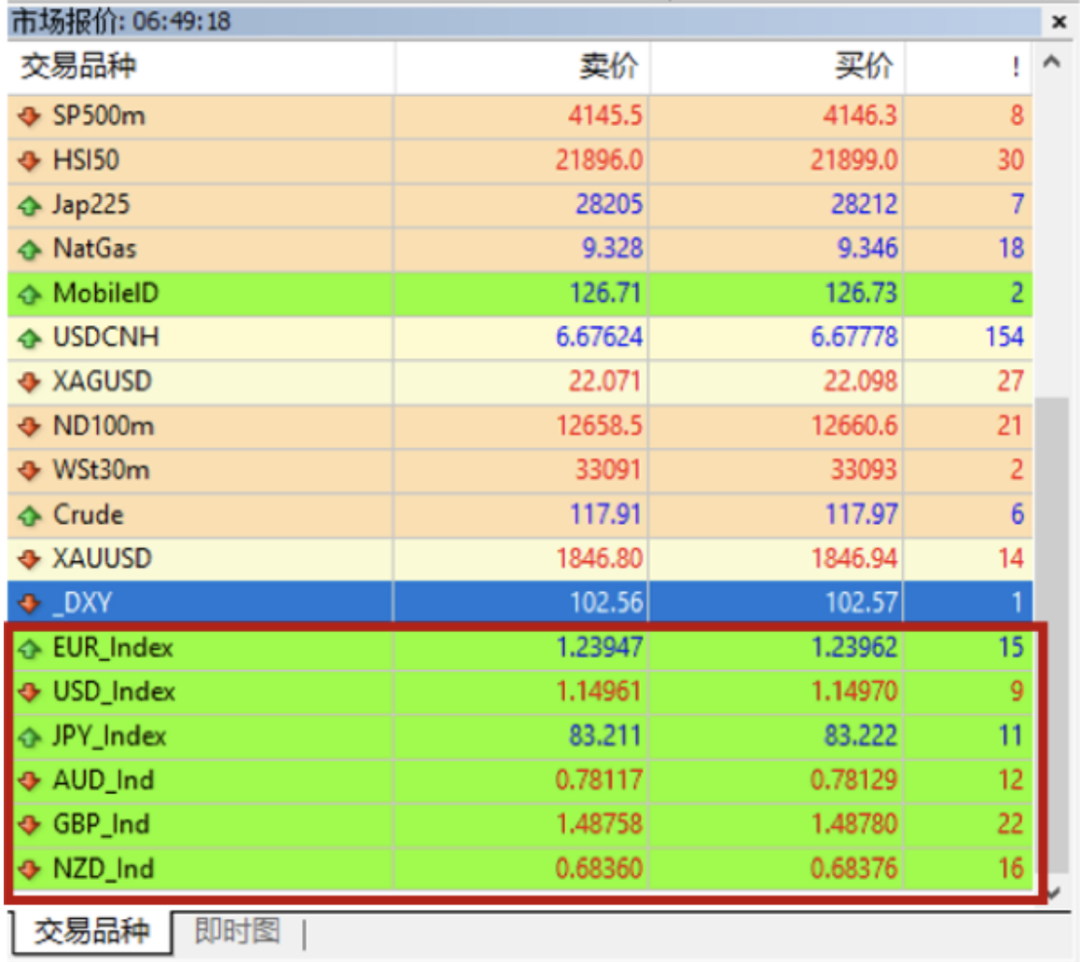Click the down arrow icon beside SP500m
Viewport: 1080px width, 962px height.
[x=30, y=116]
